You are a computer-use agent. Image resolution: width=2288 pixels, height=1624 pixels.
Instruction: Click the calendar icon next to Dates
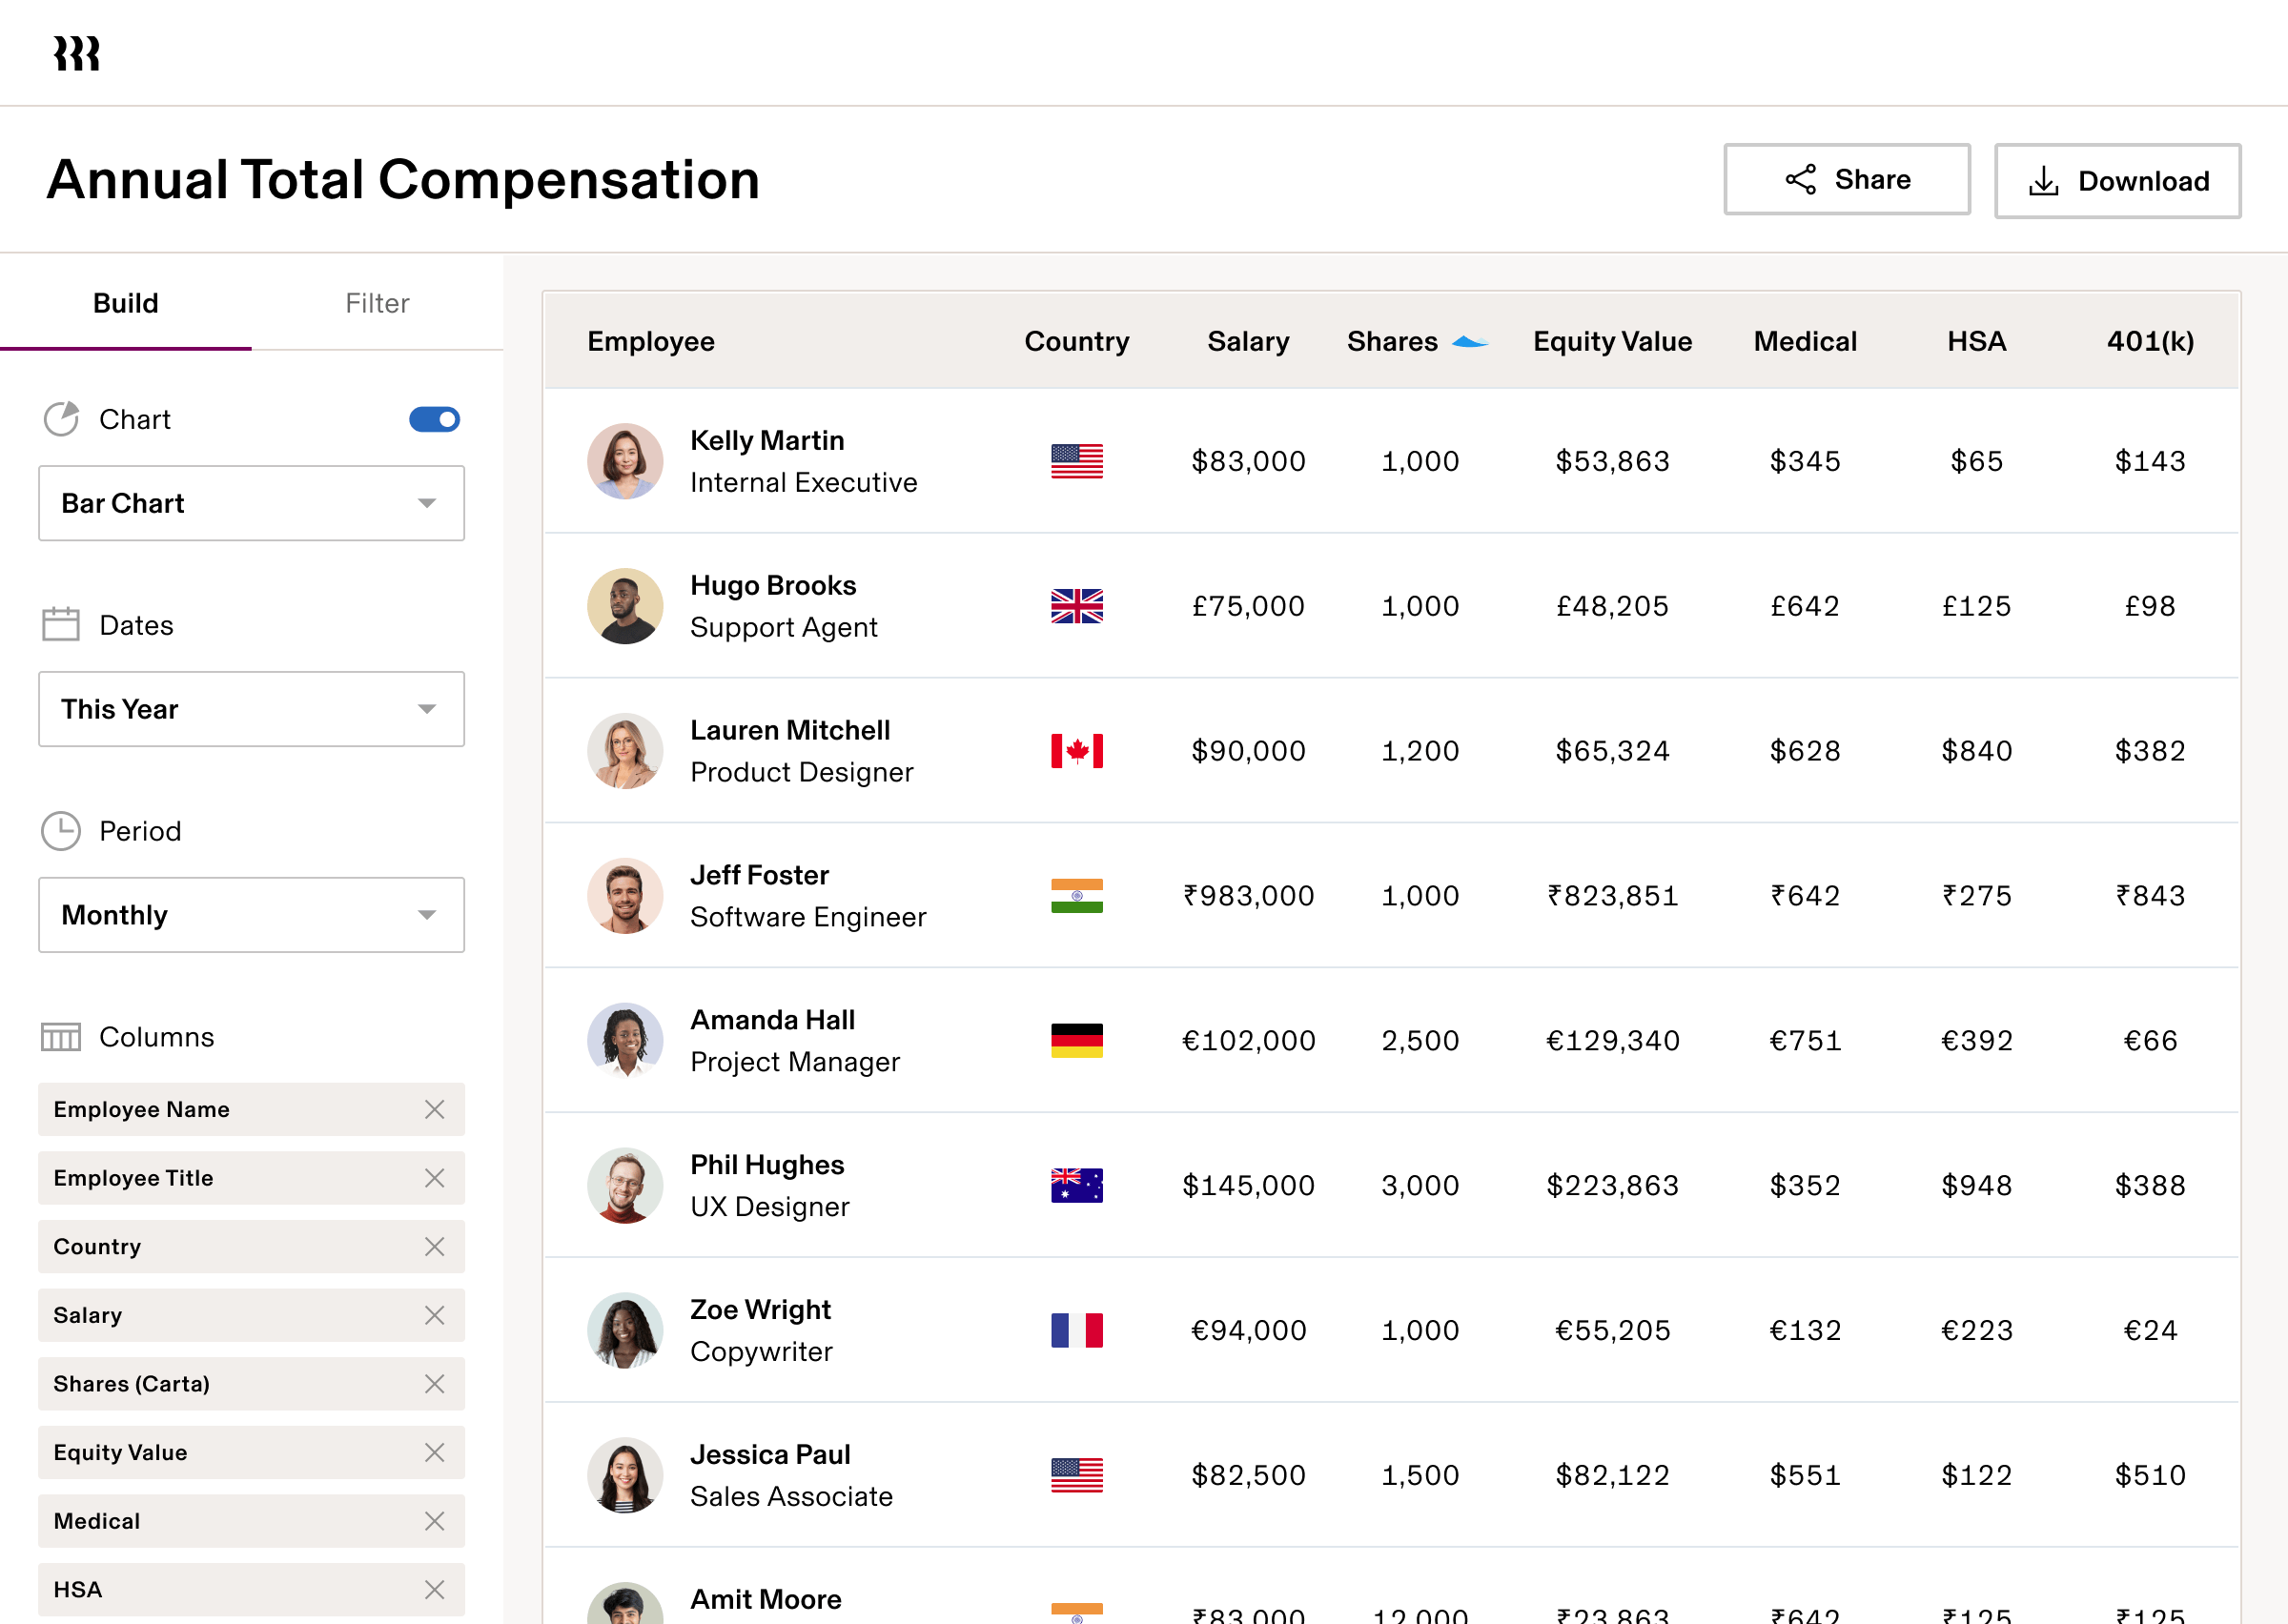[59, 623]
